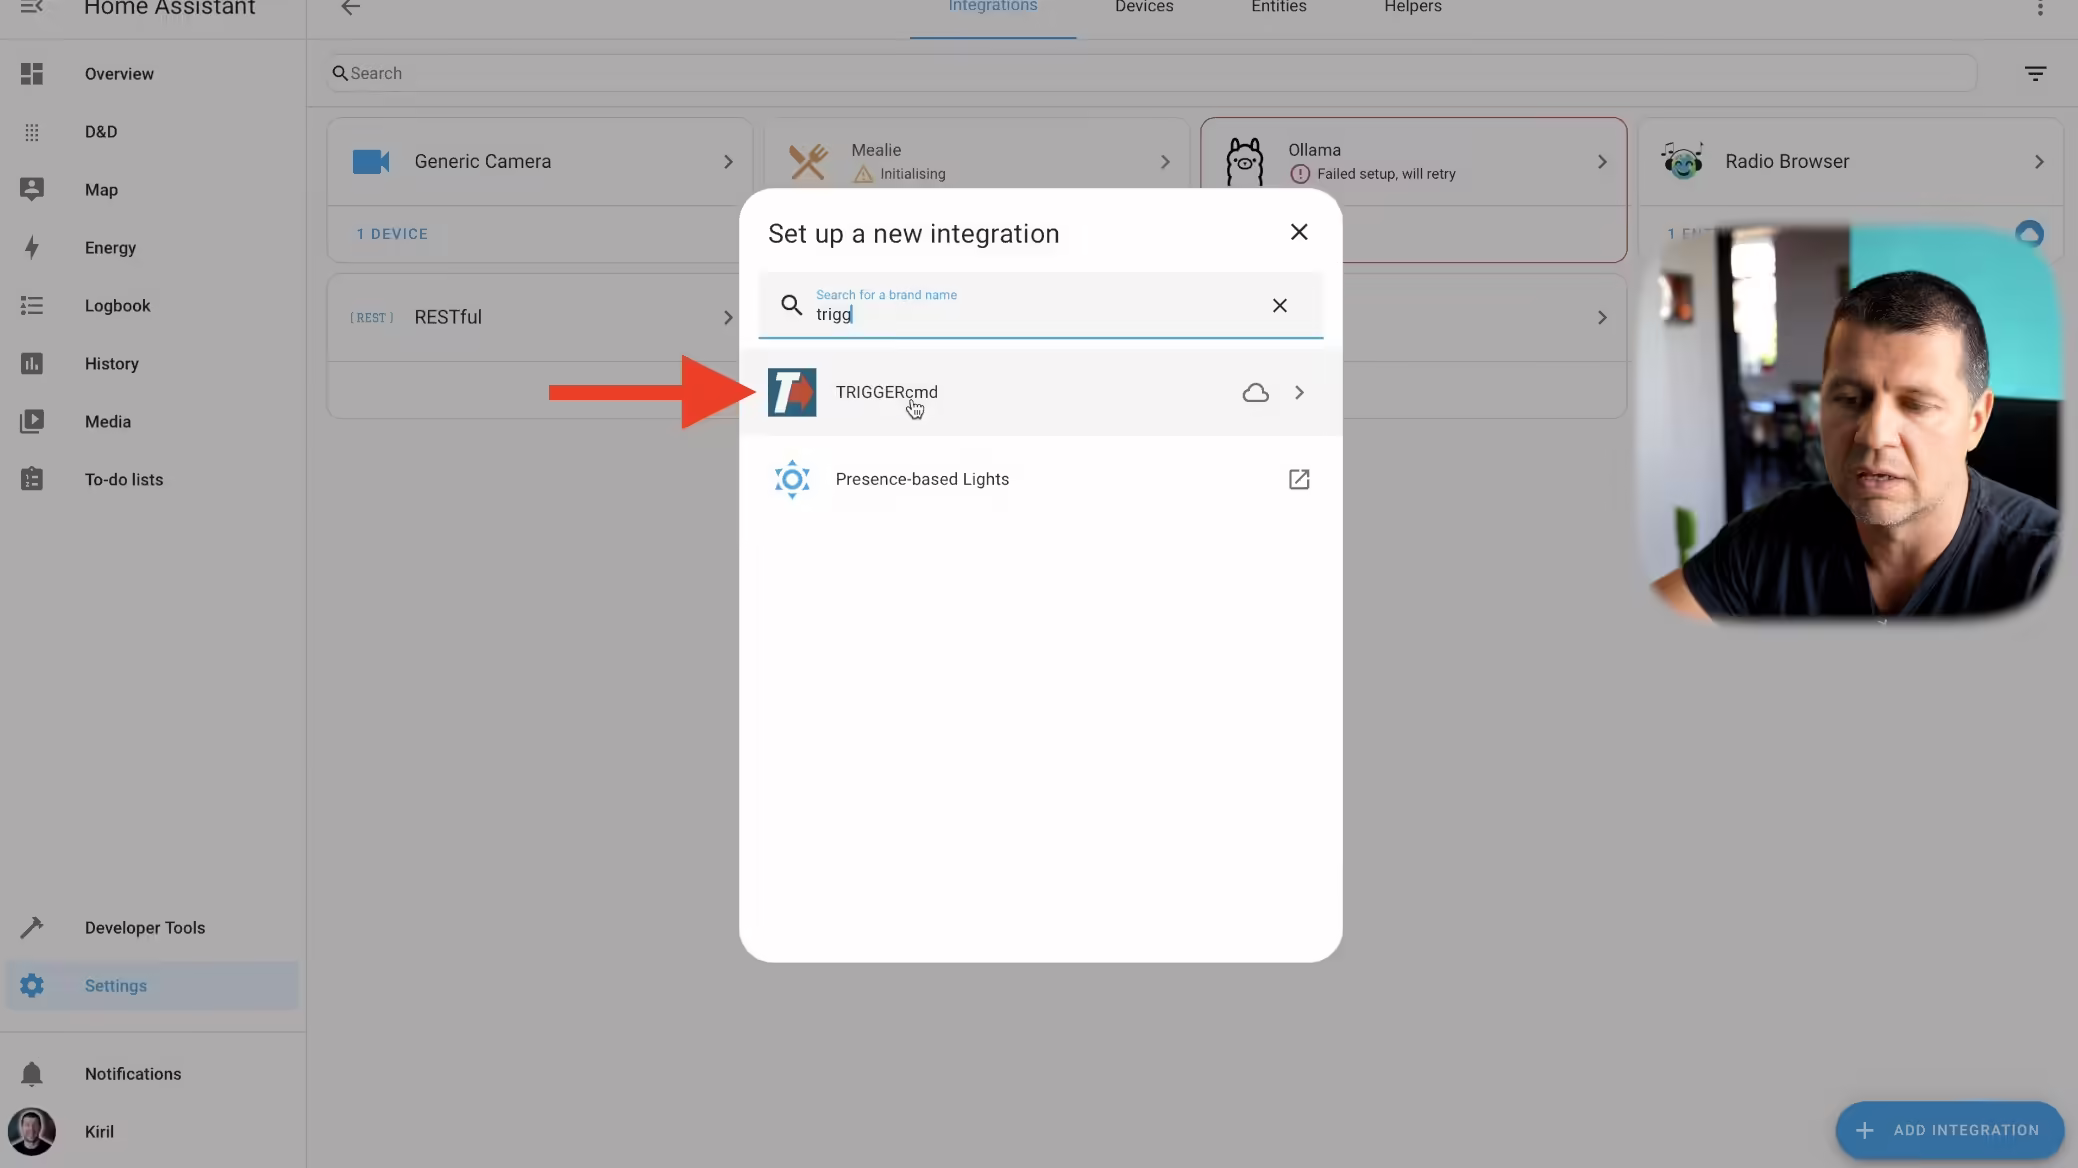Viewport: 2078px width, 1168px height.
Task: Click the Overview dashboard icon
Action: 32,74
